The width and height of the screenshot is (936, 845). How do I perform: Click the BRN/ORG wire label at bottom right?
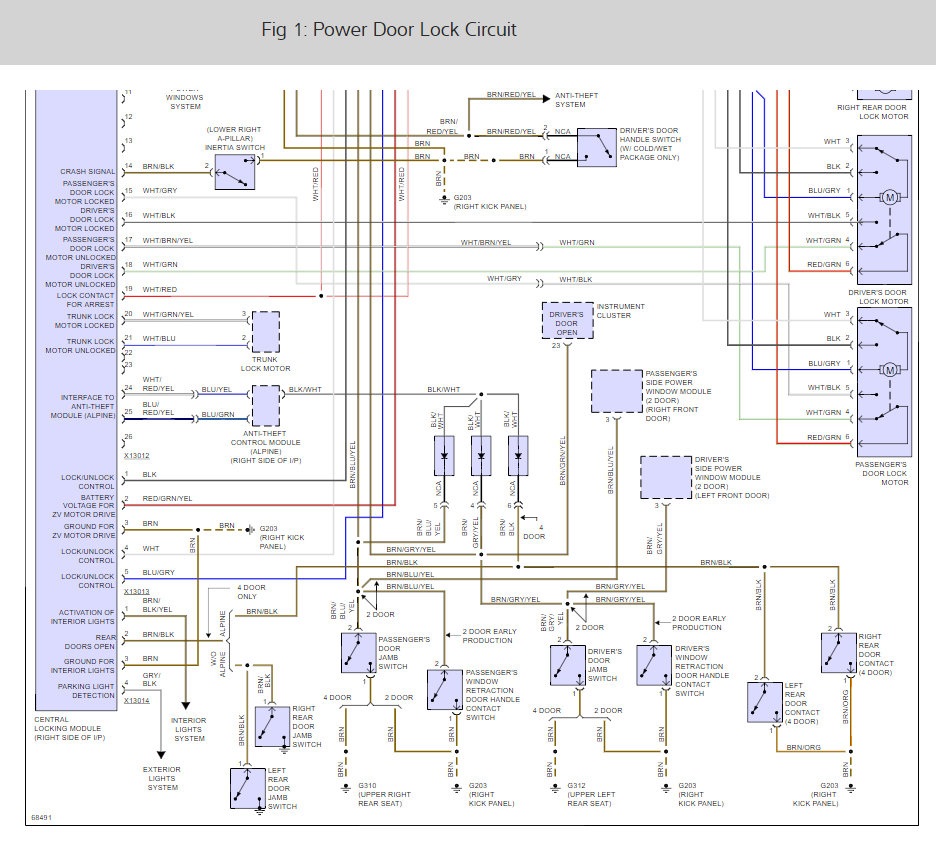(803, 747)
